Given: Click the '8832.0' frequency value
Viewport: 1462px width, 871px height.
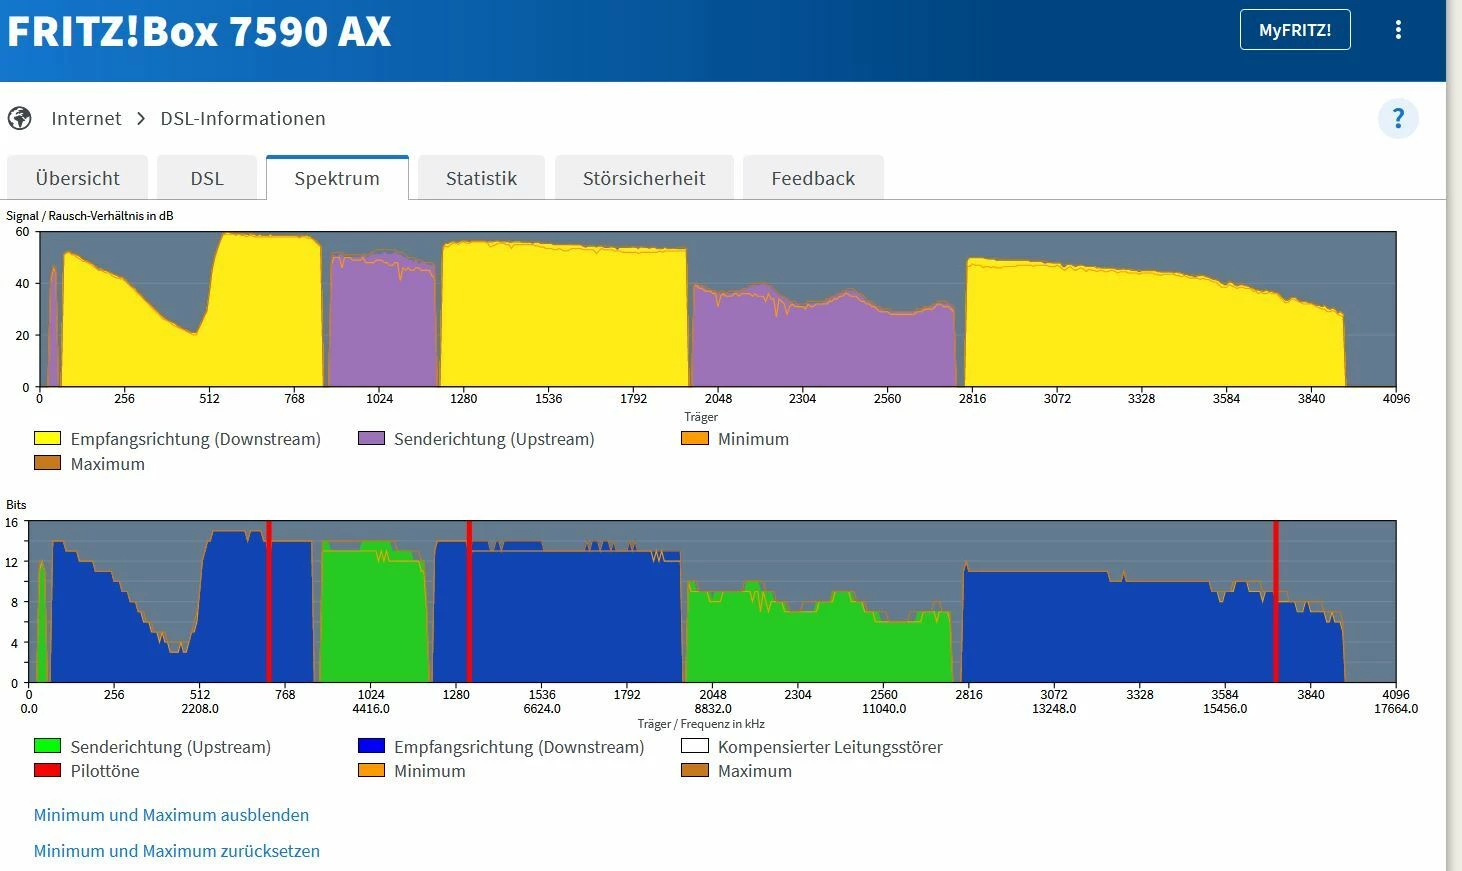Looking at the screenshot, I should [713, 709].
